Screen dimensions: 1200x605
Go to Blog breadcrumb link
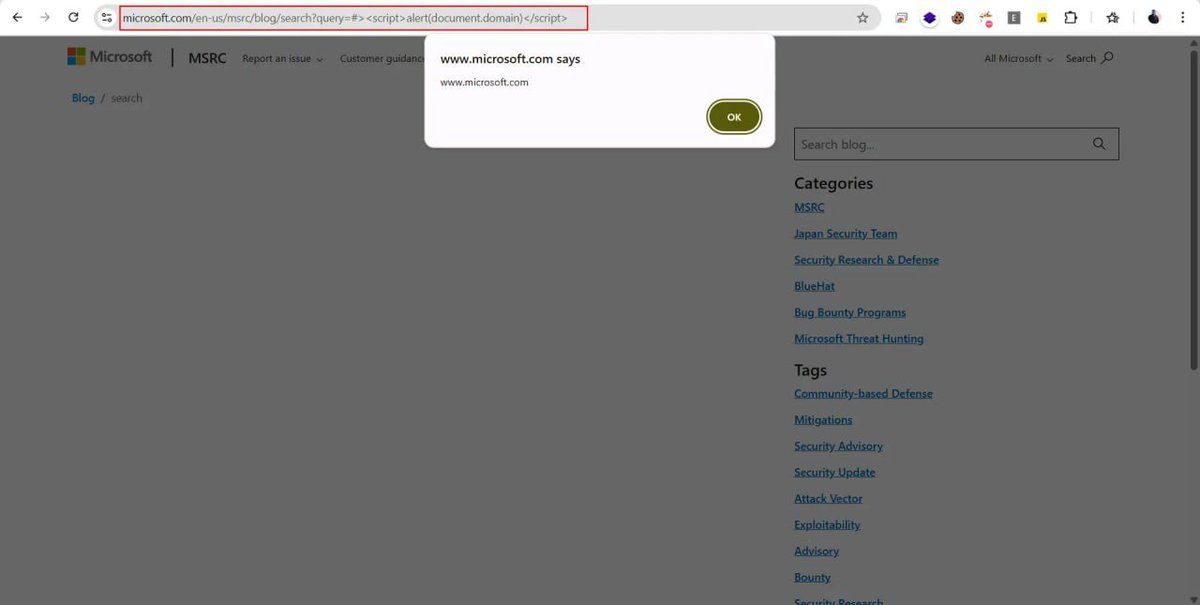click(83, 98)
